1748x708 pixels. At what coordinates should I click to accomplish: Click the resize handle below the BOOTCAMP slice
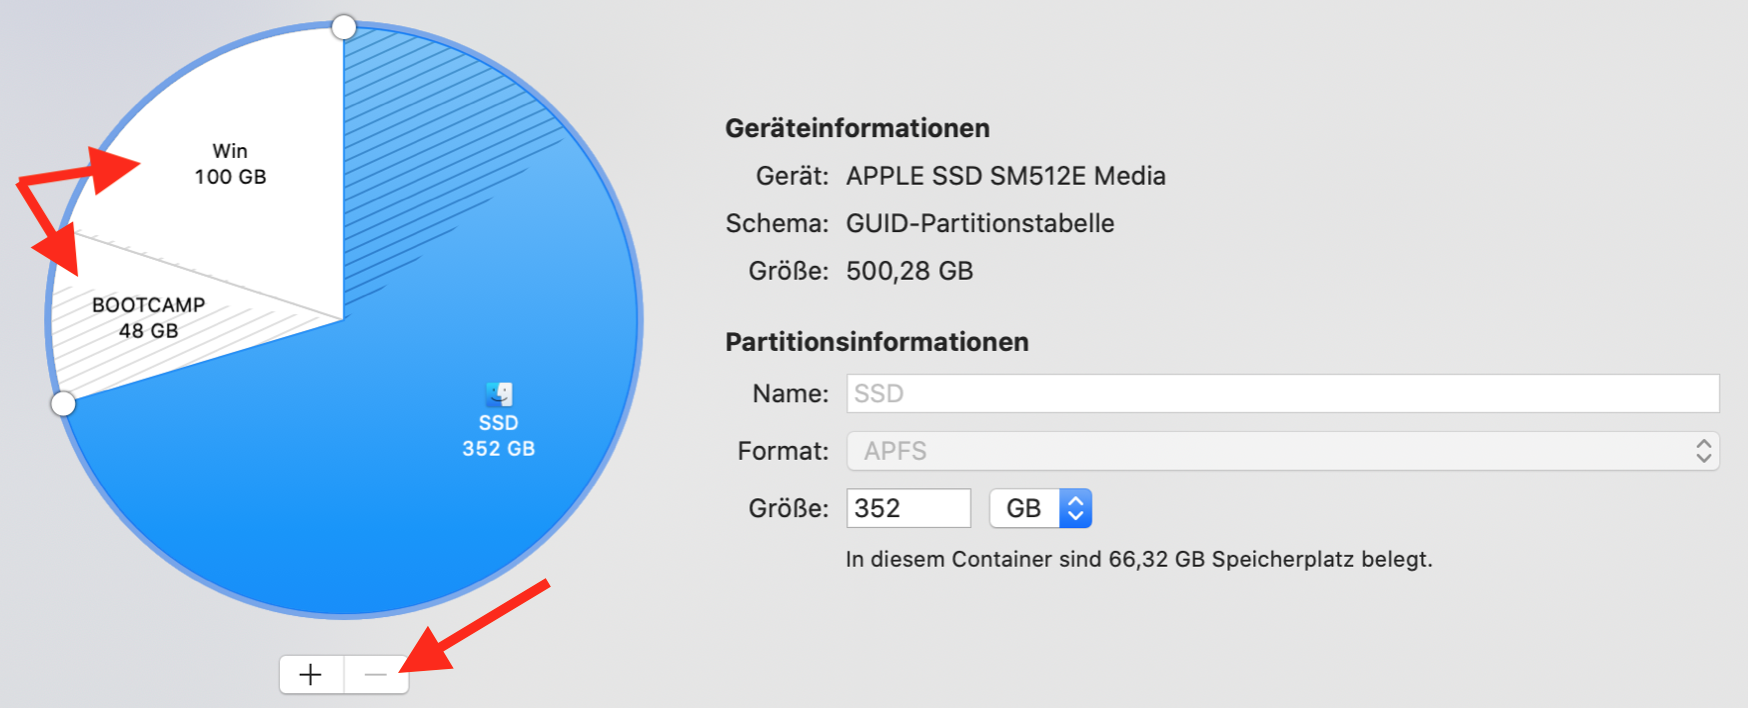point(63,403)
